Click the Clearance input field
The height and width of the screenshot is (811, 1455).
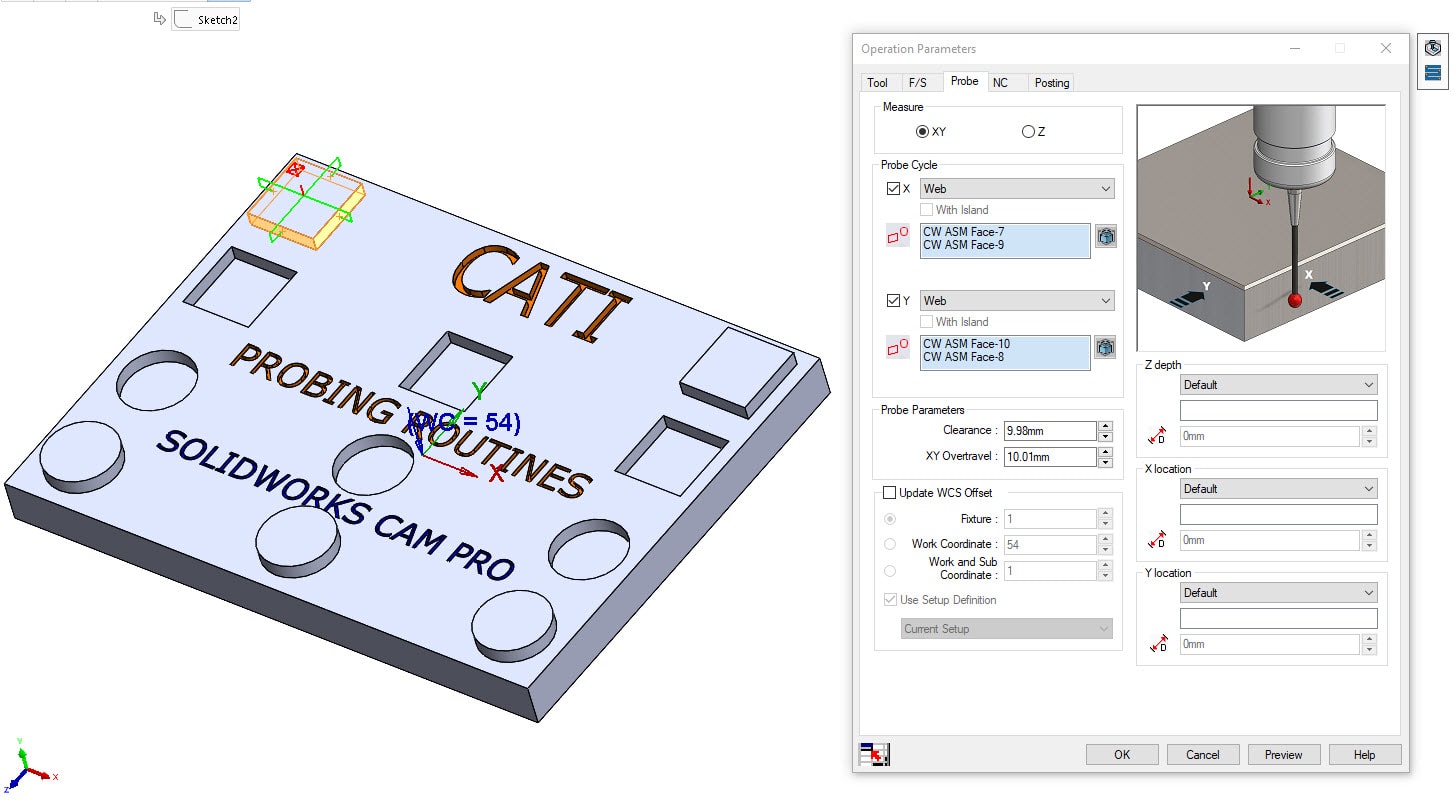[x=1050, y=431]
